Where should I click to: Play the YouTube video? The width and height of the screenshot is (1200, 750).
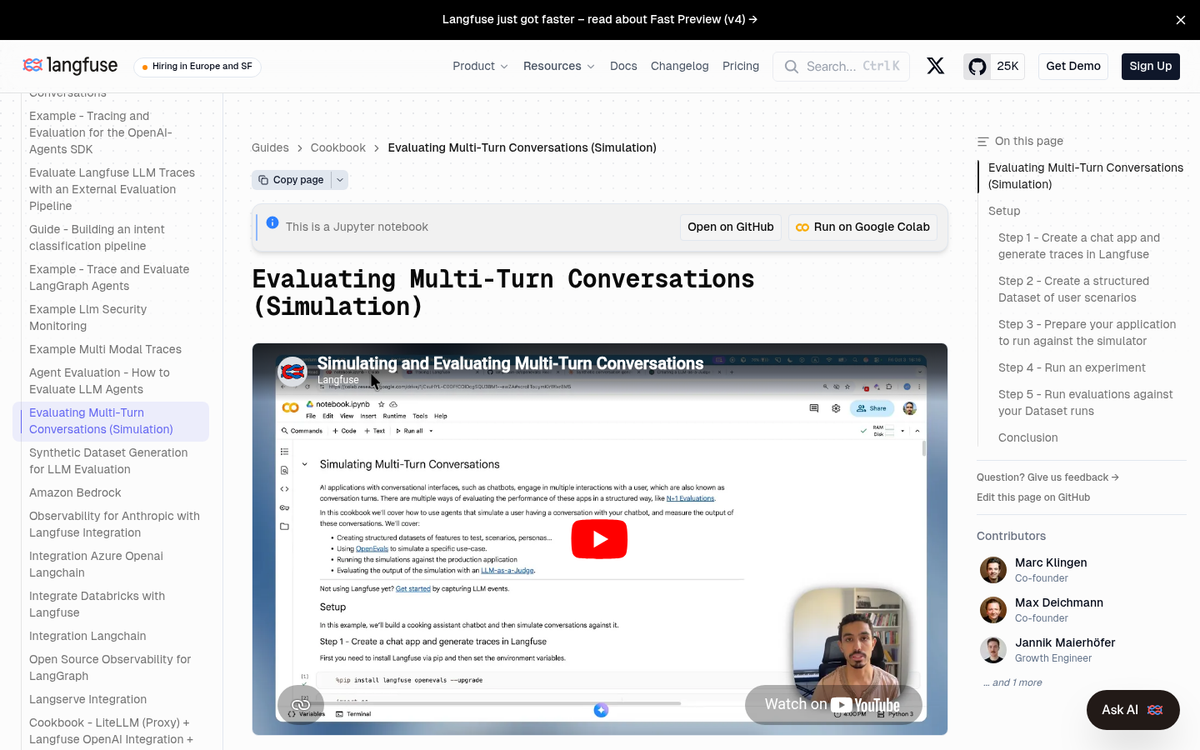599,540
